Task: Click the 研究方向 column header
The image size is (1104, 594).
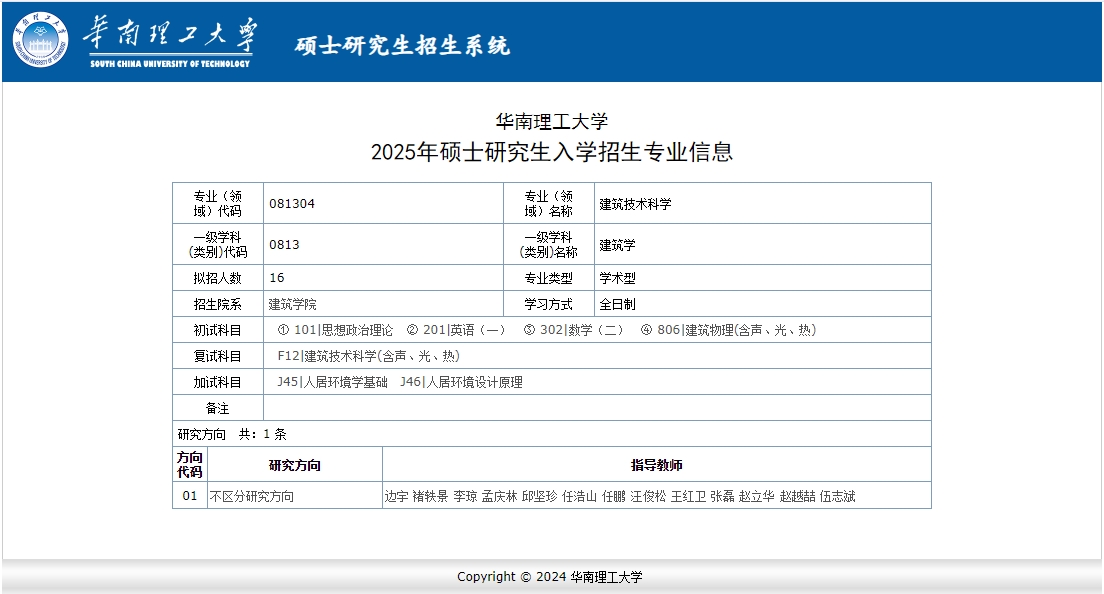Action: (295, 465)
